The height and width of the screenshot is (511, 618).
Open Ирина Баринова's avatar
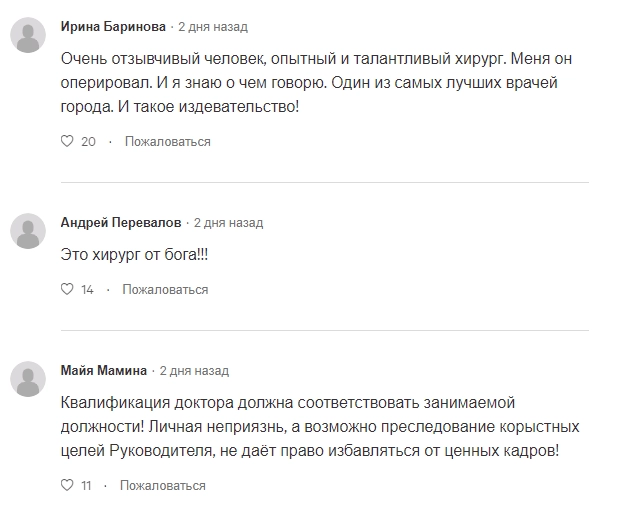click(27, 37)
